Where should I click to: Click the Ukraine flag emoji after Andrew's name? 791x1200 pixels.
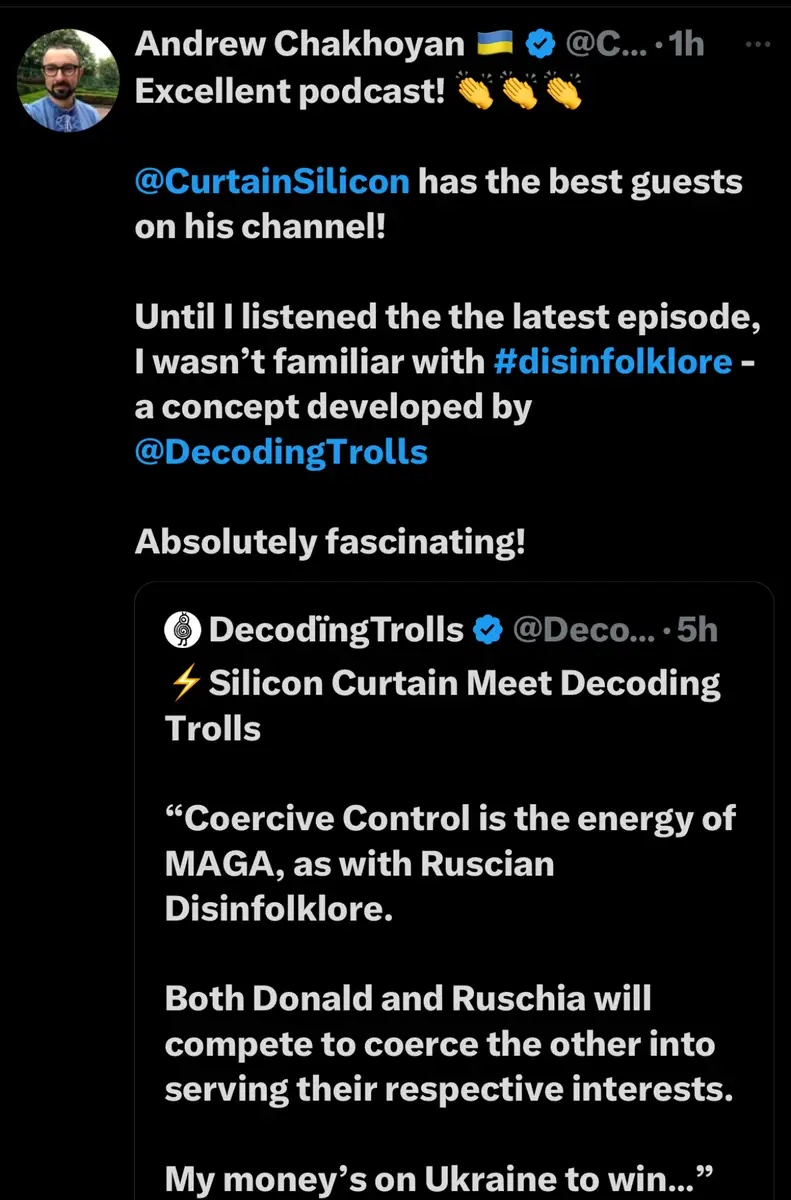coord(495,44)
